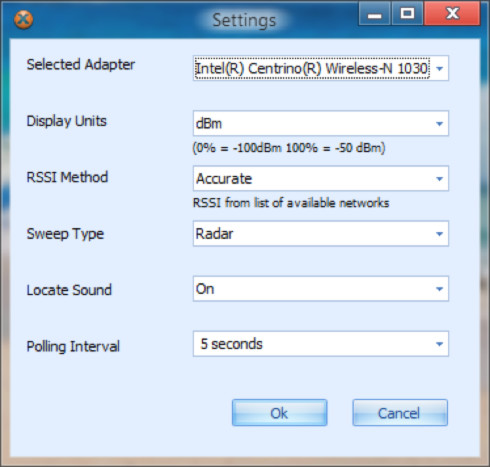This screenshot has width=490, height=467.
Task: Click the Radar sweep type field
Action: 321,234
